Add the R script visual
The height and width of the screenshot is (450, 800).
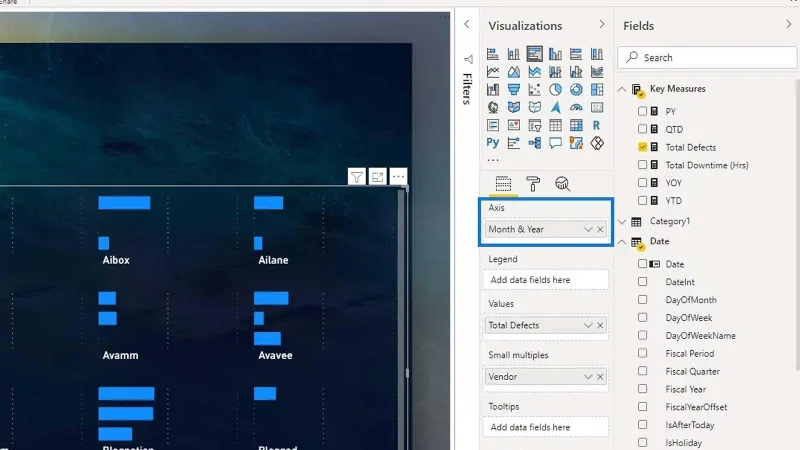tap(596, 125)
